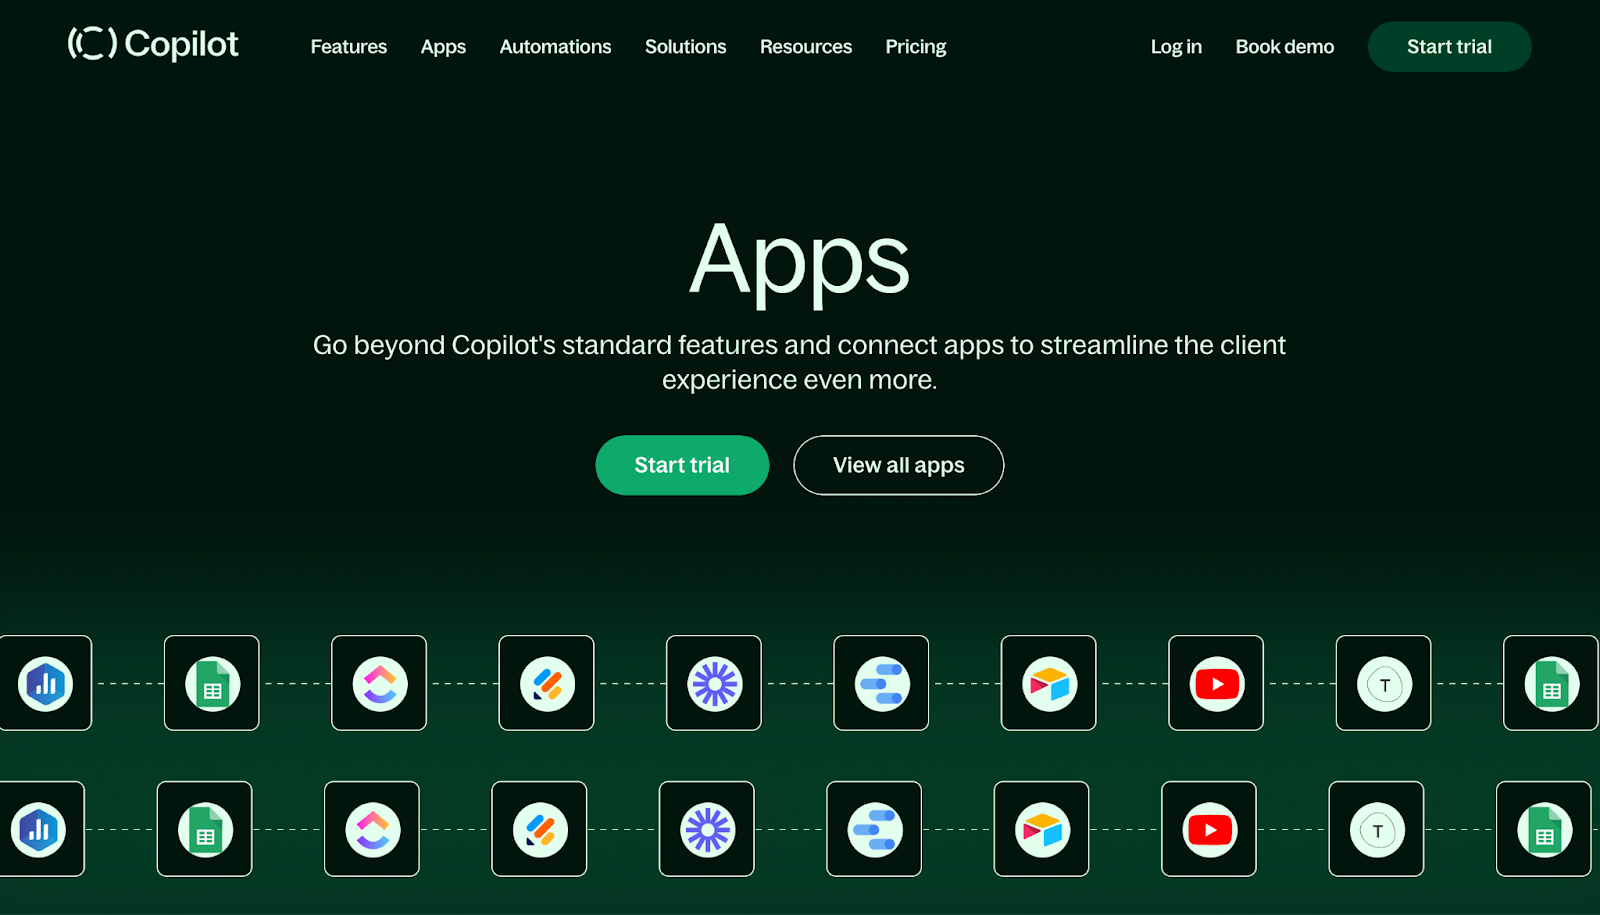
Task: Open the Looker Studio icon in the top row
Action: 881,683
